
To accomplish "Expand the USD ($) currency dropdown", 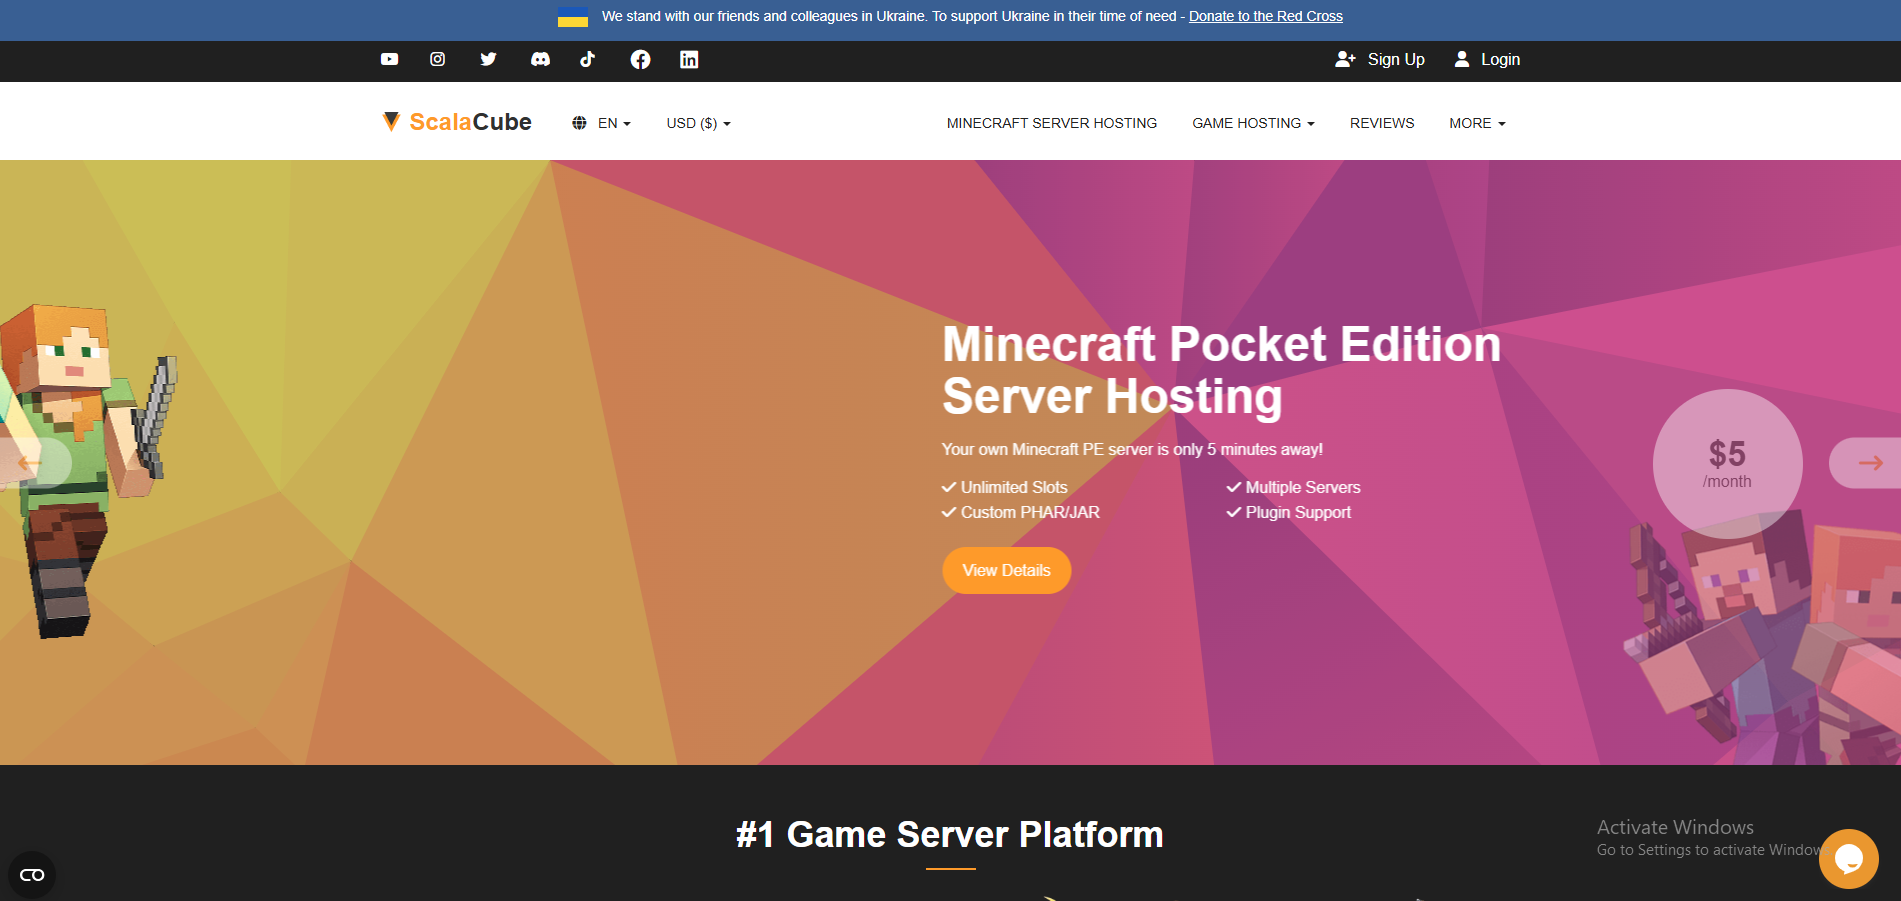I will click(x=699, y=123).
